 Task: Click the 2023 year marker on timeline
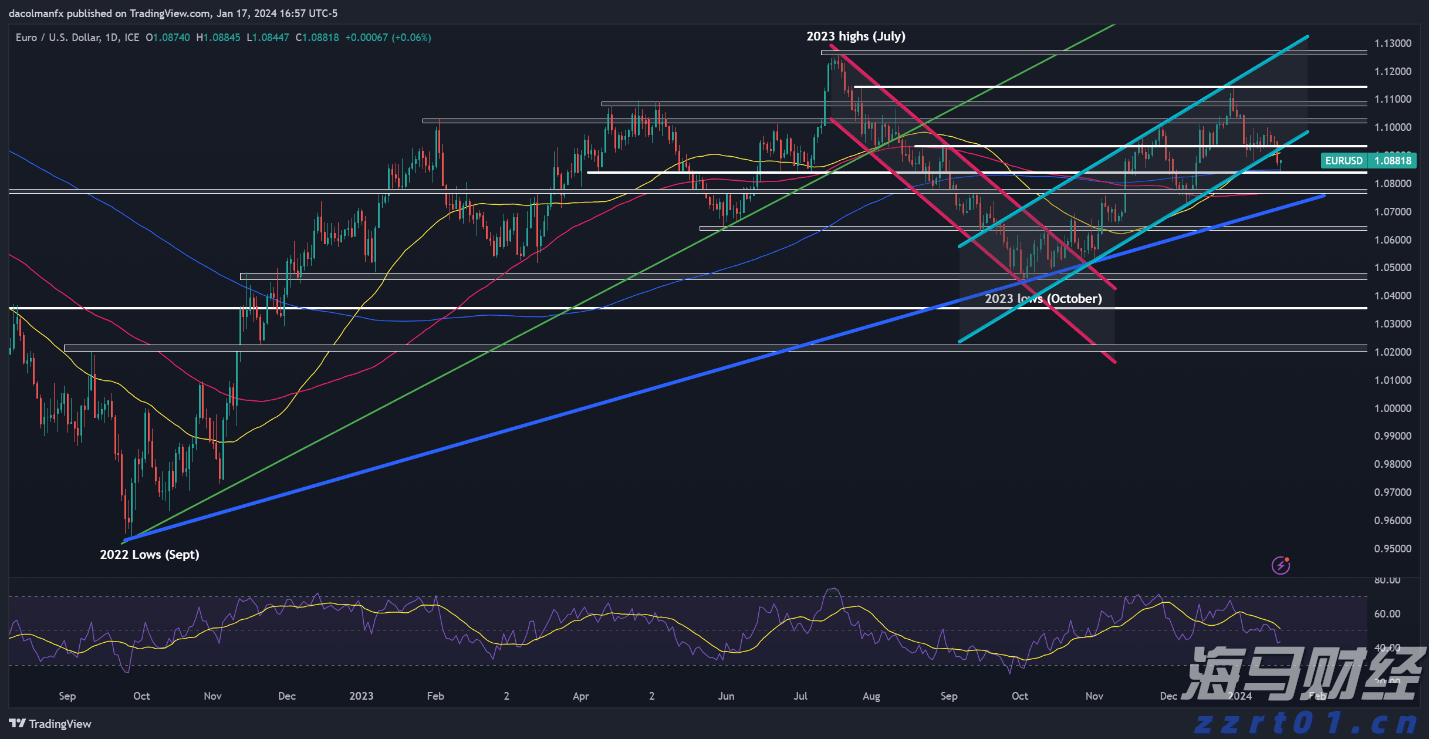pos(359,695)
